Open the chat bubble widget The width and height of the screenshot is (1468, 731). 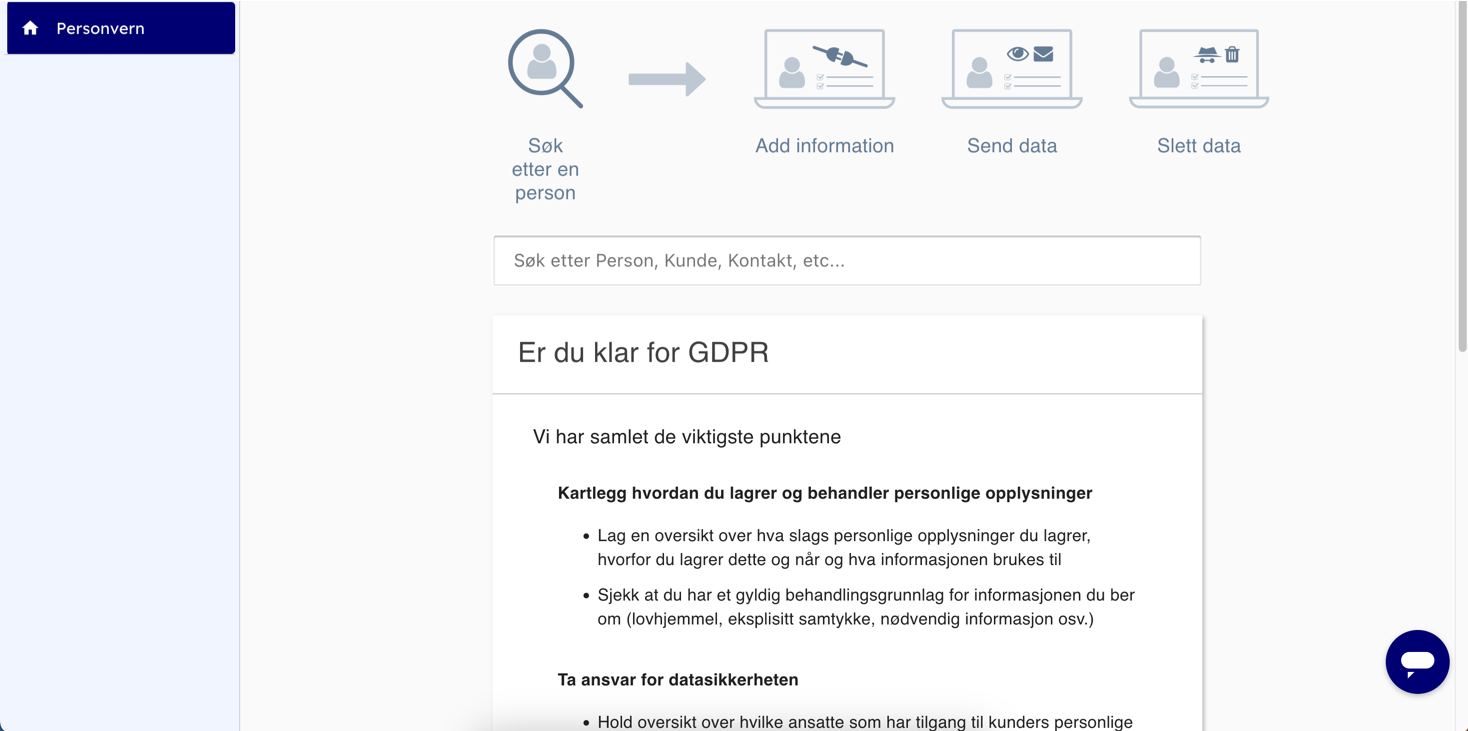coord(1417,661)
